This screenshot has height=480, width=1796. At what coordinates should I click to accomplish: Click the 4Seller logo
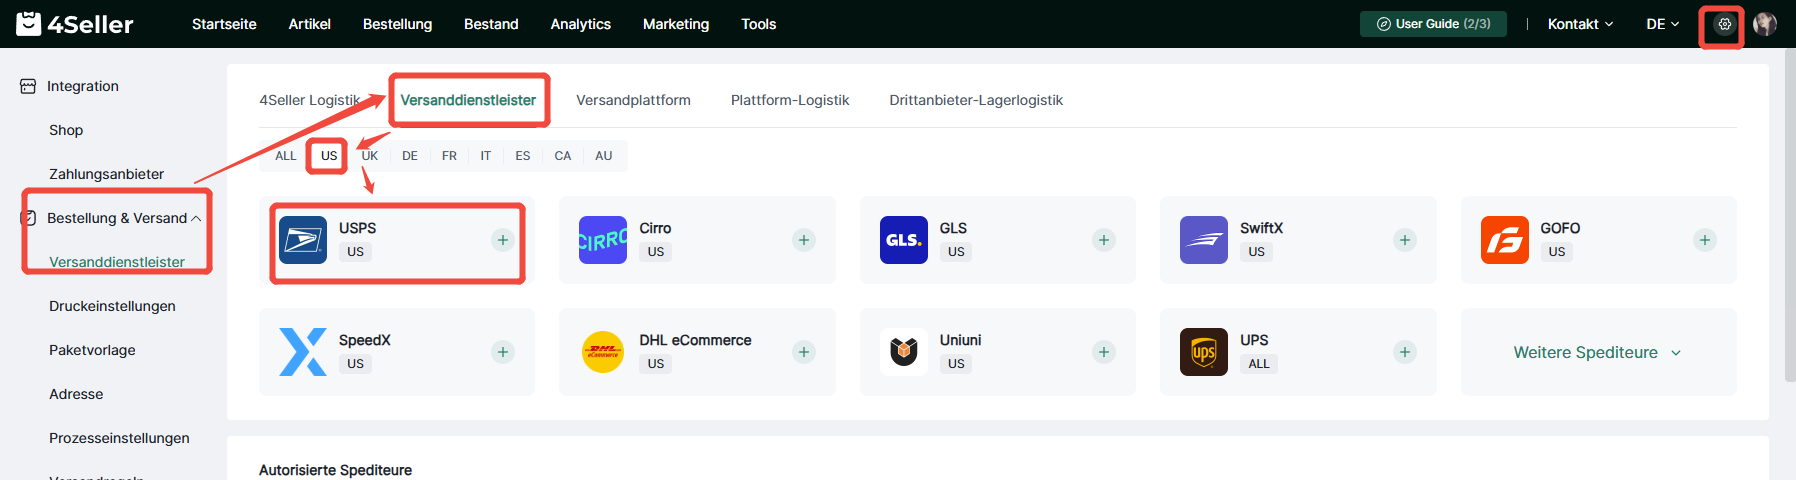pos(75,24)
